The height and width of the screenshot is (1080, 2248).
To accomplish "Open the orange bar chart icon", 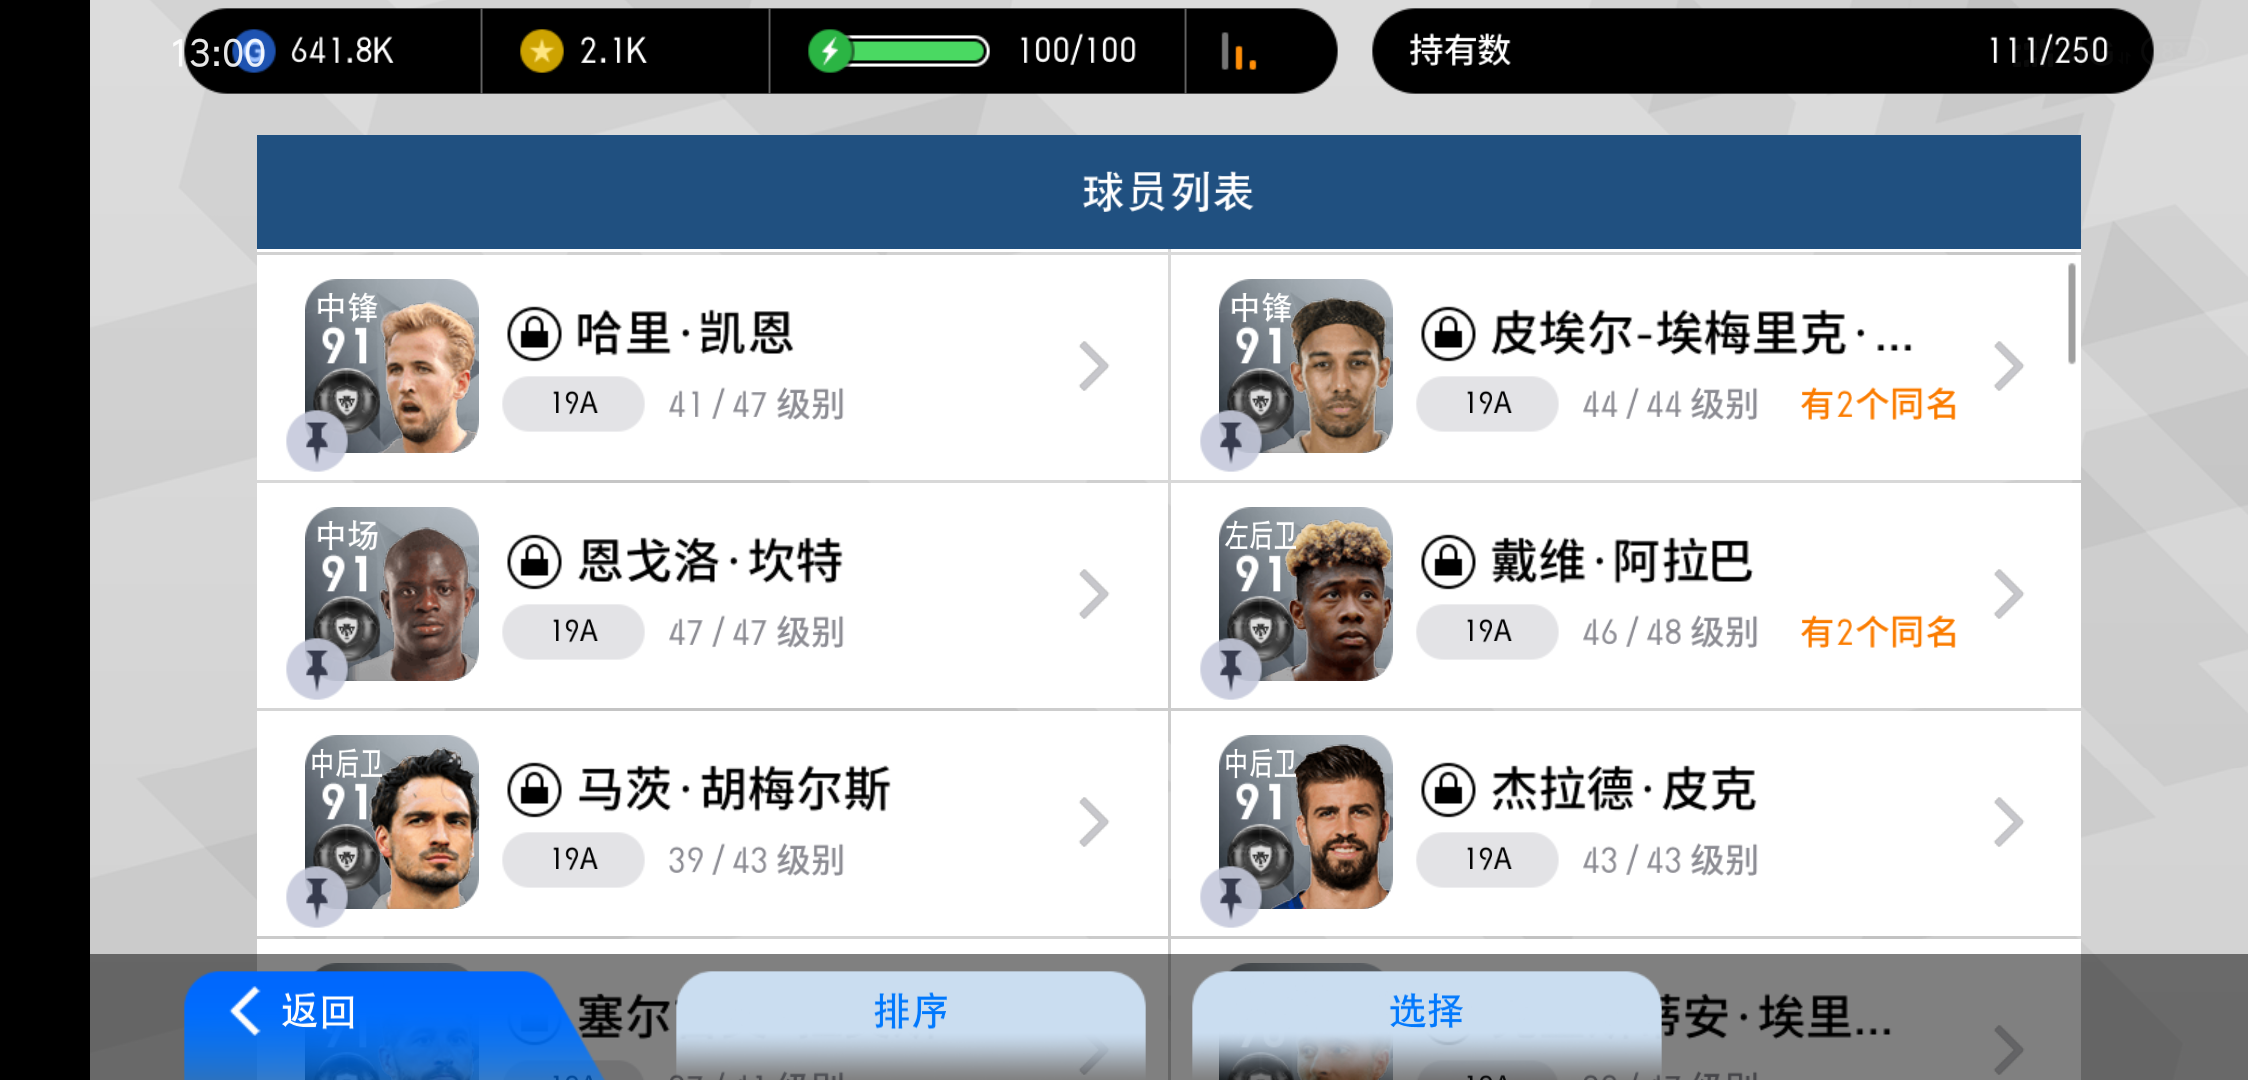I will pyautogui.click(x=1238, y=51).
